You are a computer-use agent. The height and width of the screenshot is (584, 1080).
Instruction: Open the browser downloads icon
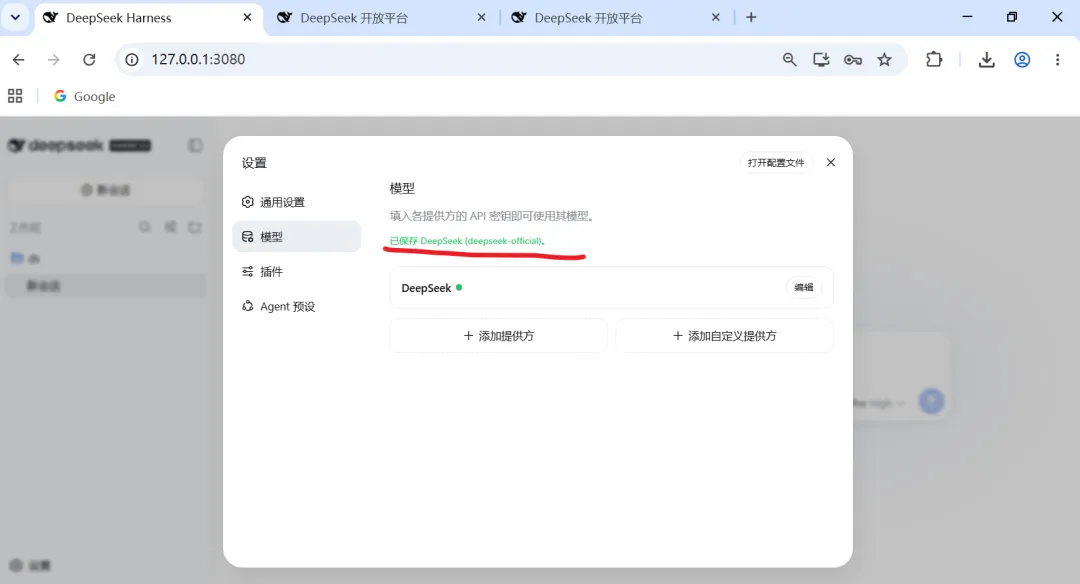[986, 59]
